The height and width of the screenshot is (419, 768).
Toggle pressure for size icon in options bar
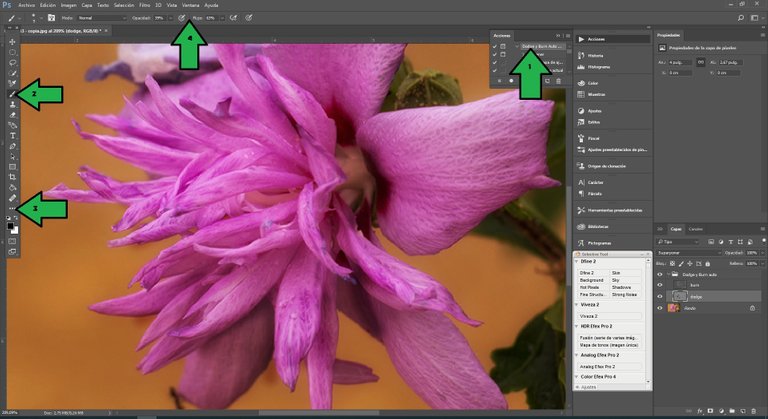tap(249, 18)
